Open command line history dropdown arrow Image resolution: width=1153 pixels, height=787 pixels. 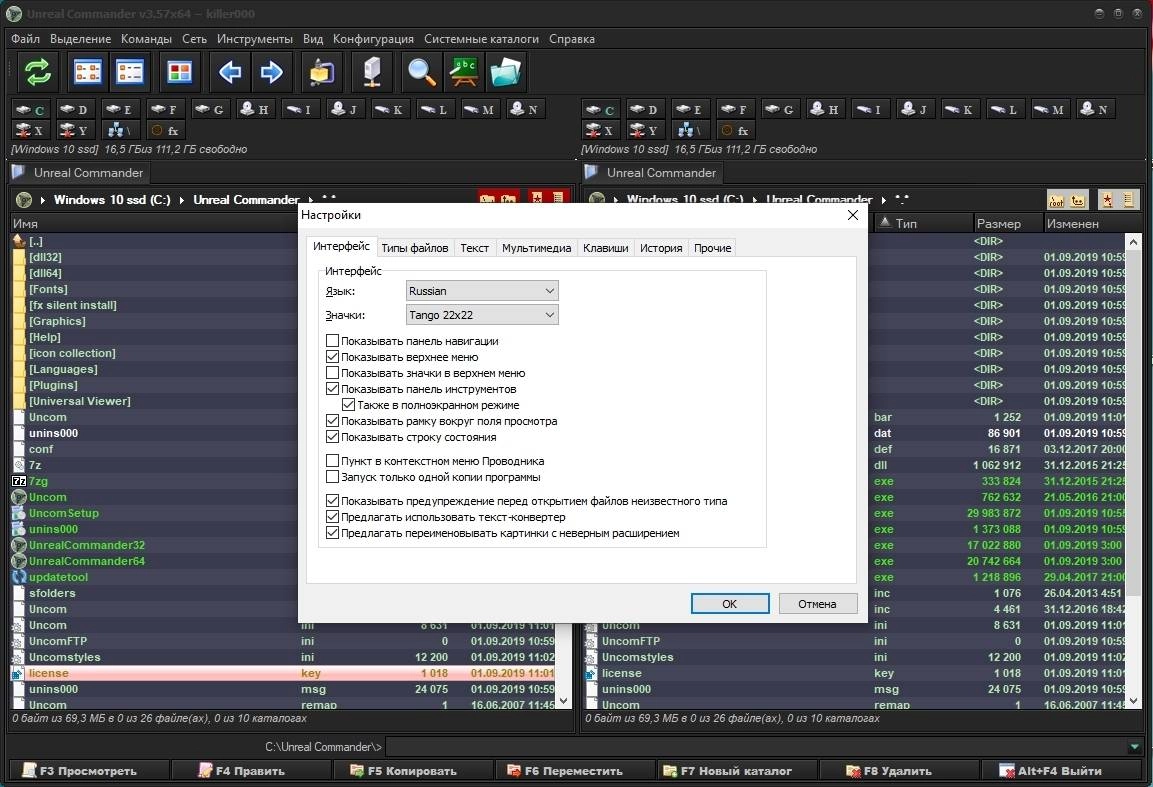(1135, 747)
